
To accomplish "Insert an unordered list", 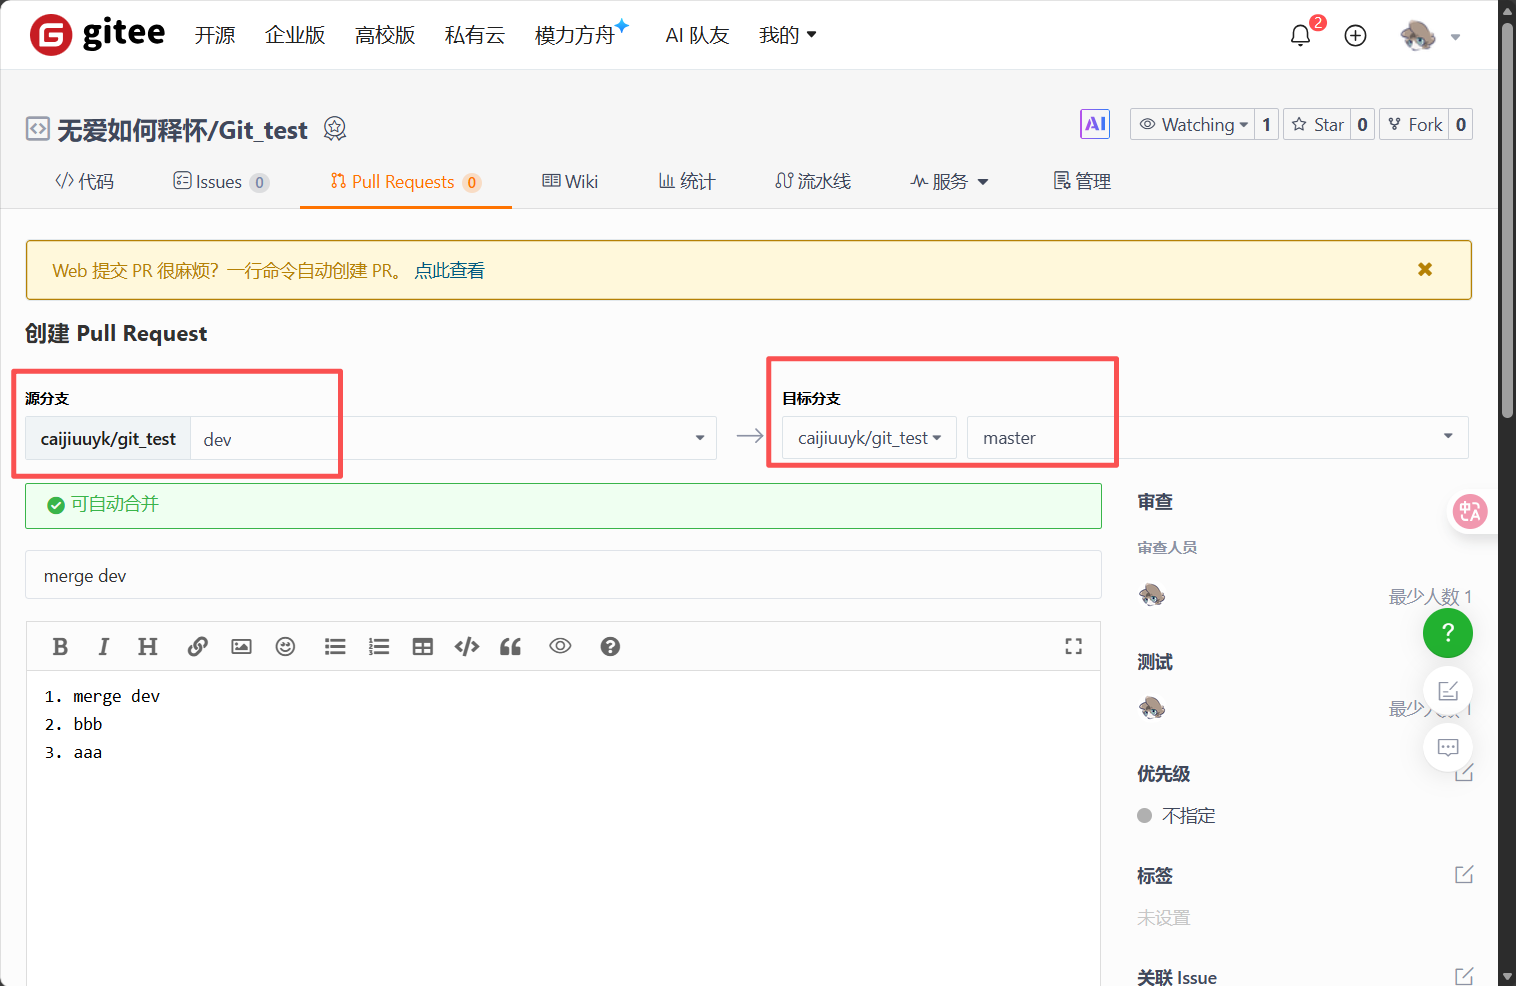I will click(335, 647).
